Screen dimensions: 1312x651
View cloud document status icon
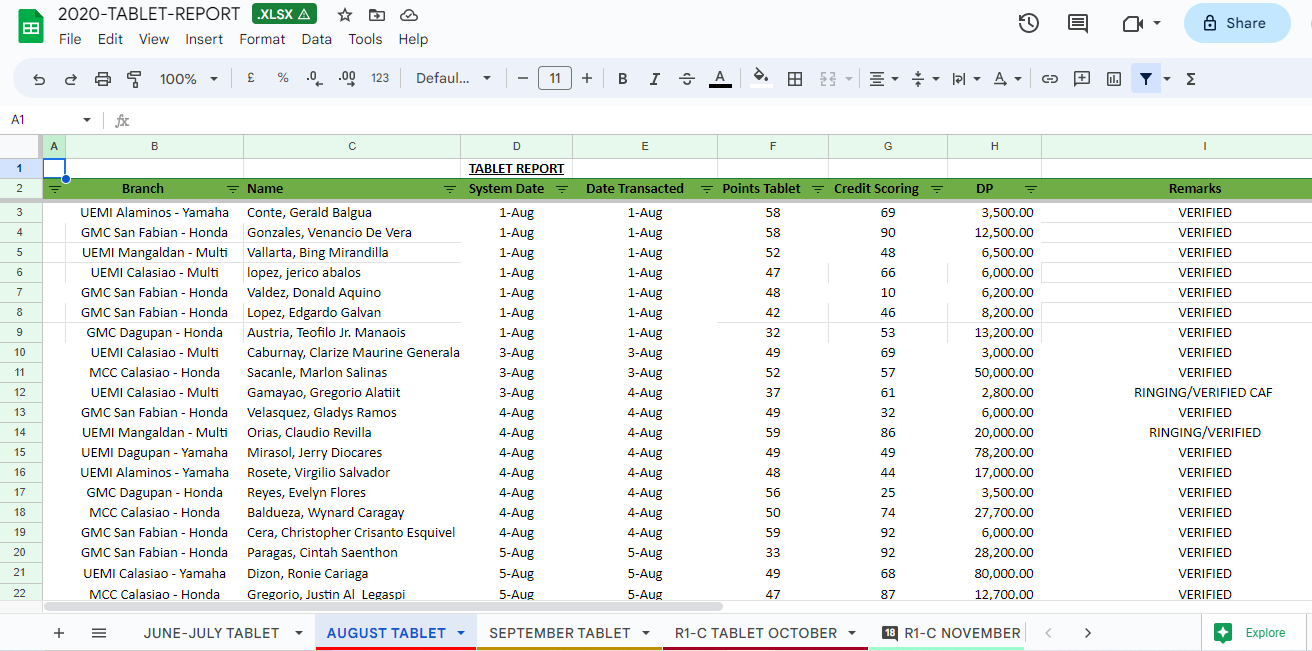pos(409,15)
